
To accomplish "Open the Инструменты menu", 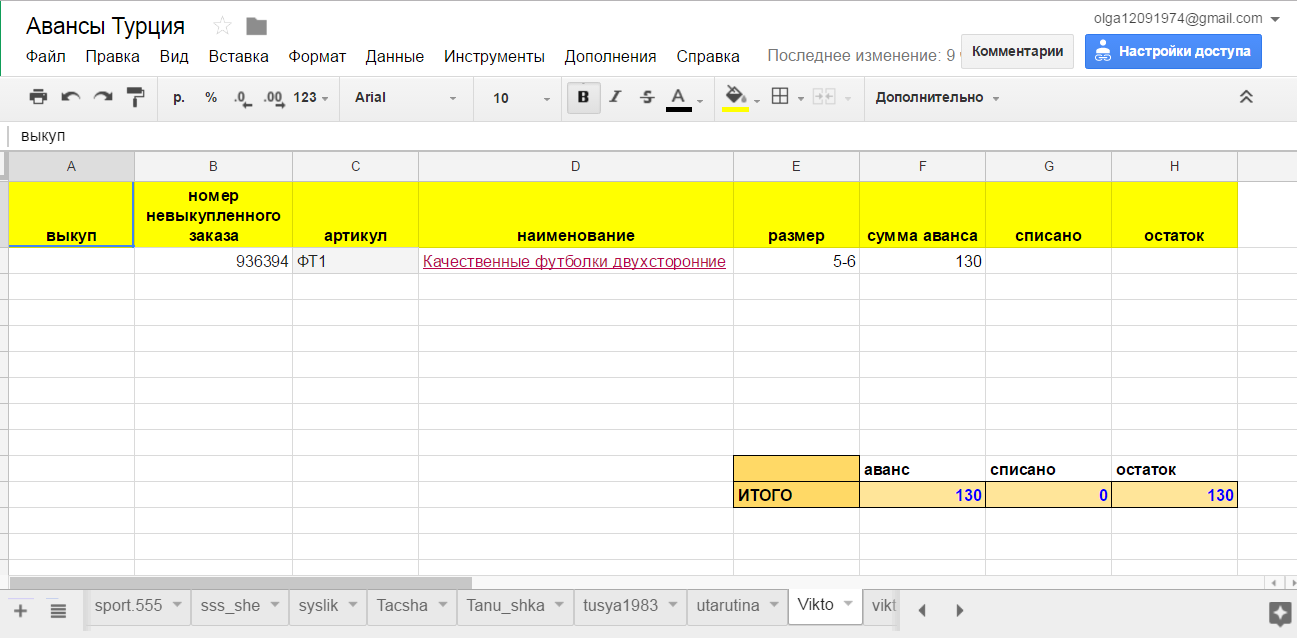I will 494,57.
